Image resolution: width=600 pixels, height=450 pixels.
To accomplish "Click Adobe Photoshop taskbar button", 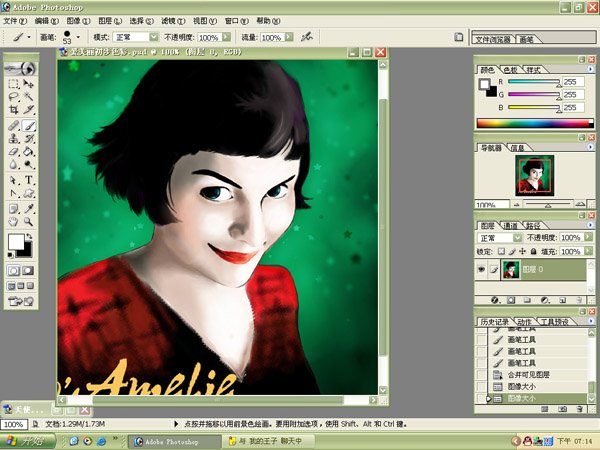I will [174, 441].
